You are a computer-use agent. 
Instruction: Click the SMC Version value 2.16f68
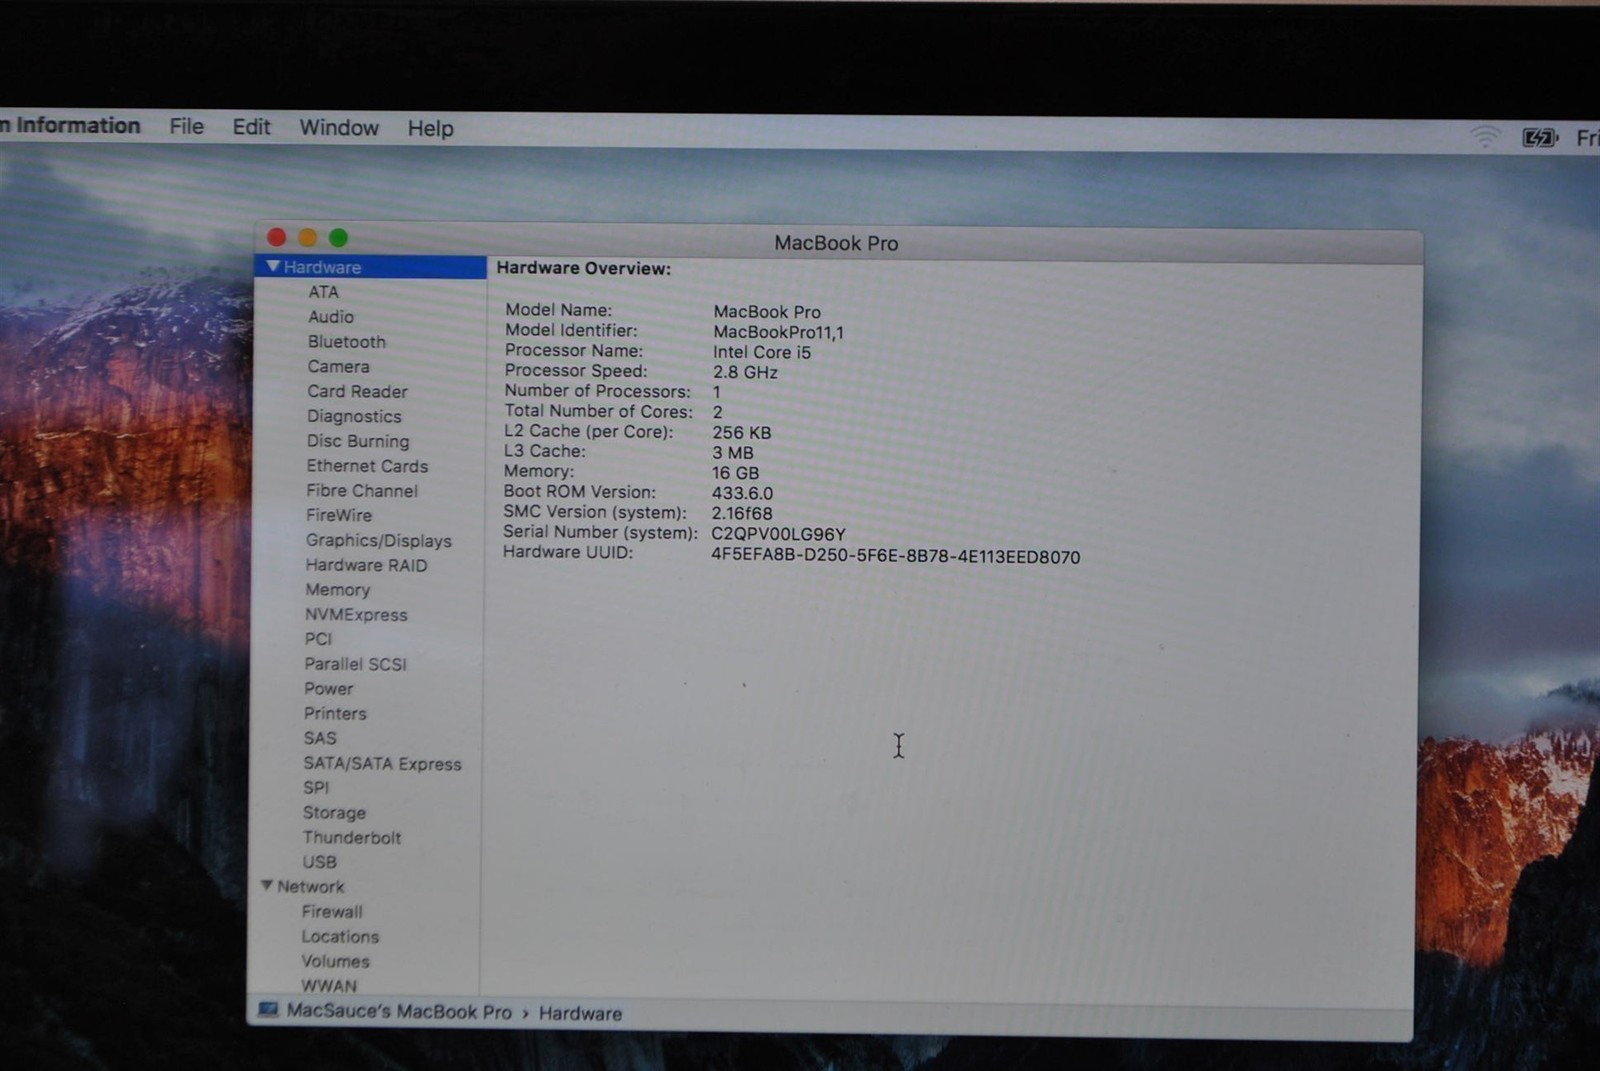pos(741,513)
